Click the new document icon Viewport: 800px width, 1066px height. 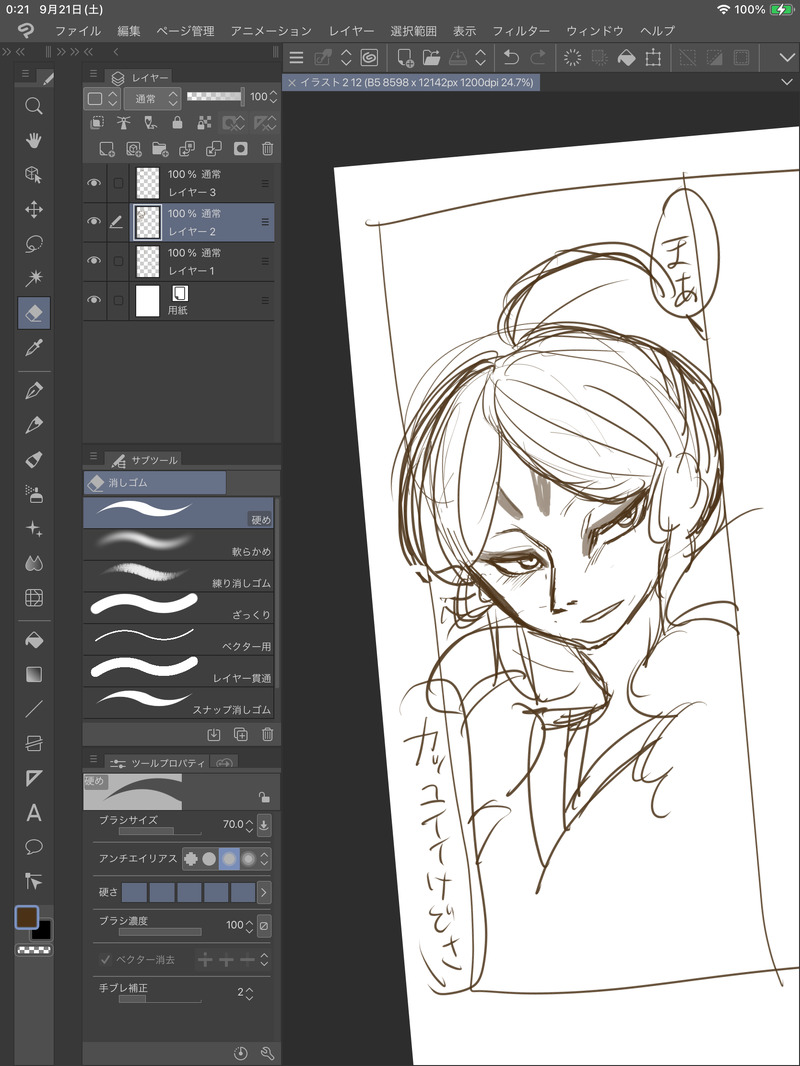pos(405,58)
